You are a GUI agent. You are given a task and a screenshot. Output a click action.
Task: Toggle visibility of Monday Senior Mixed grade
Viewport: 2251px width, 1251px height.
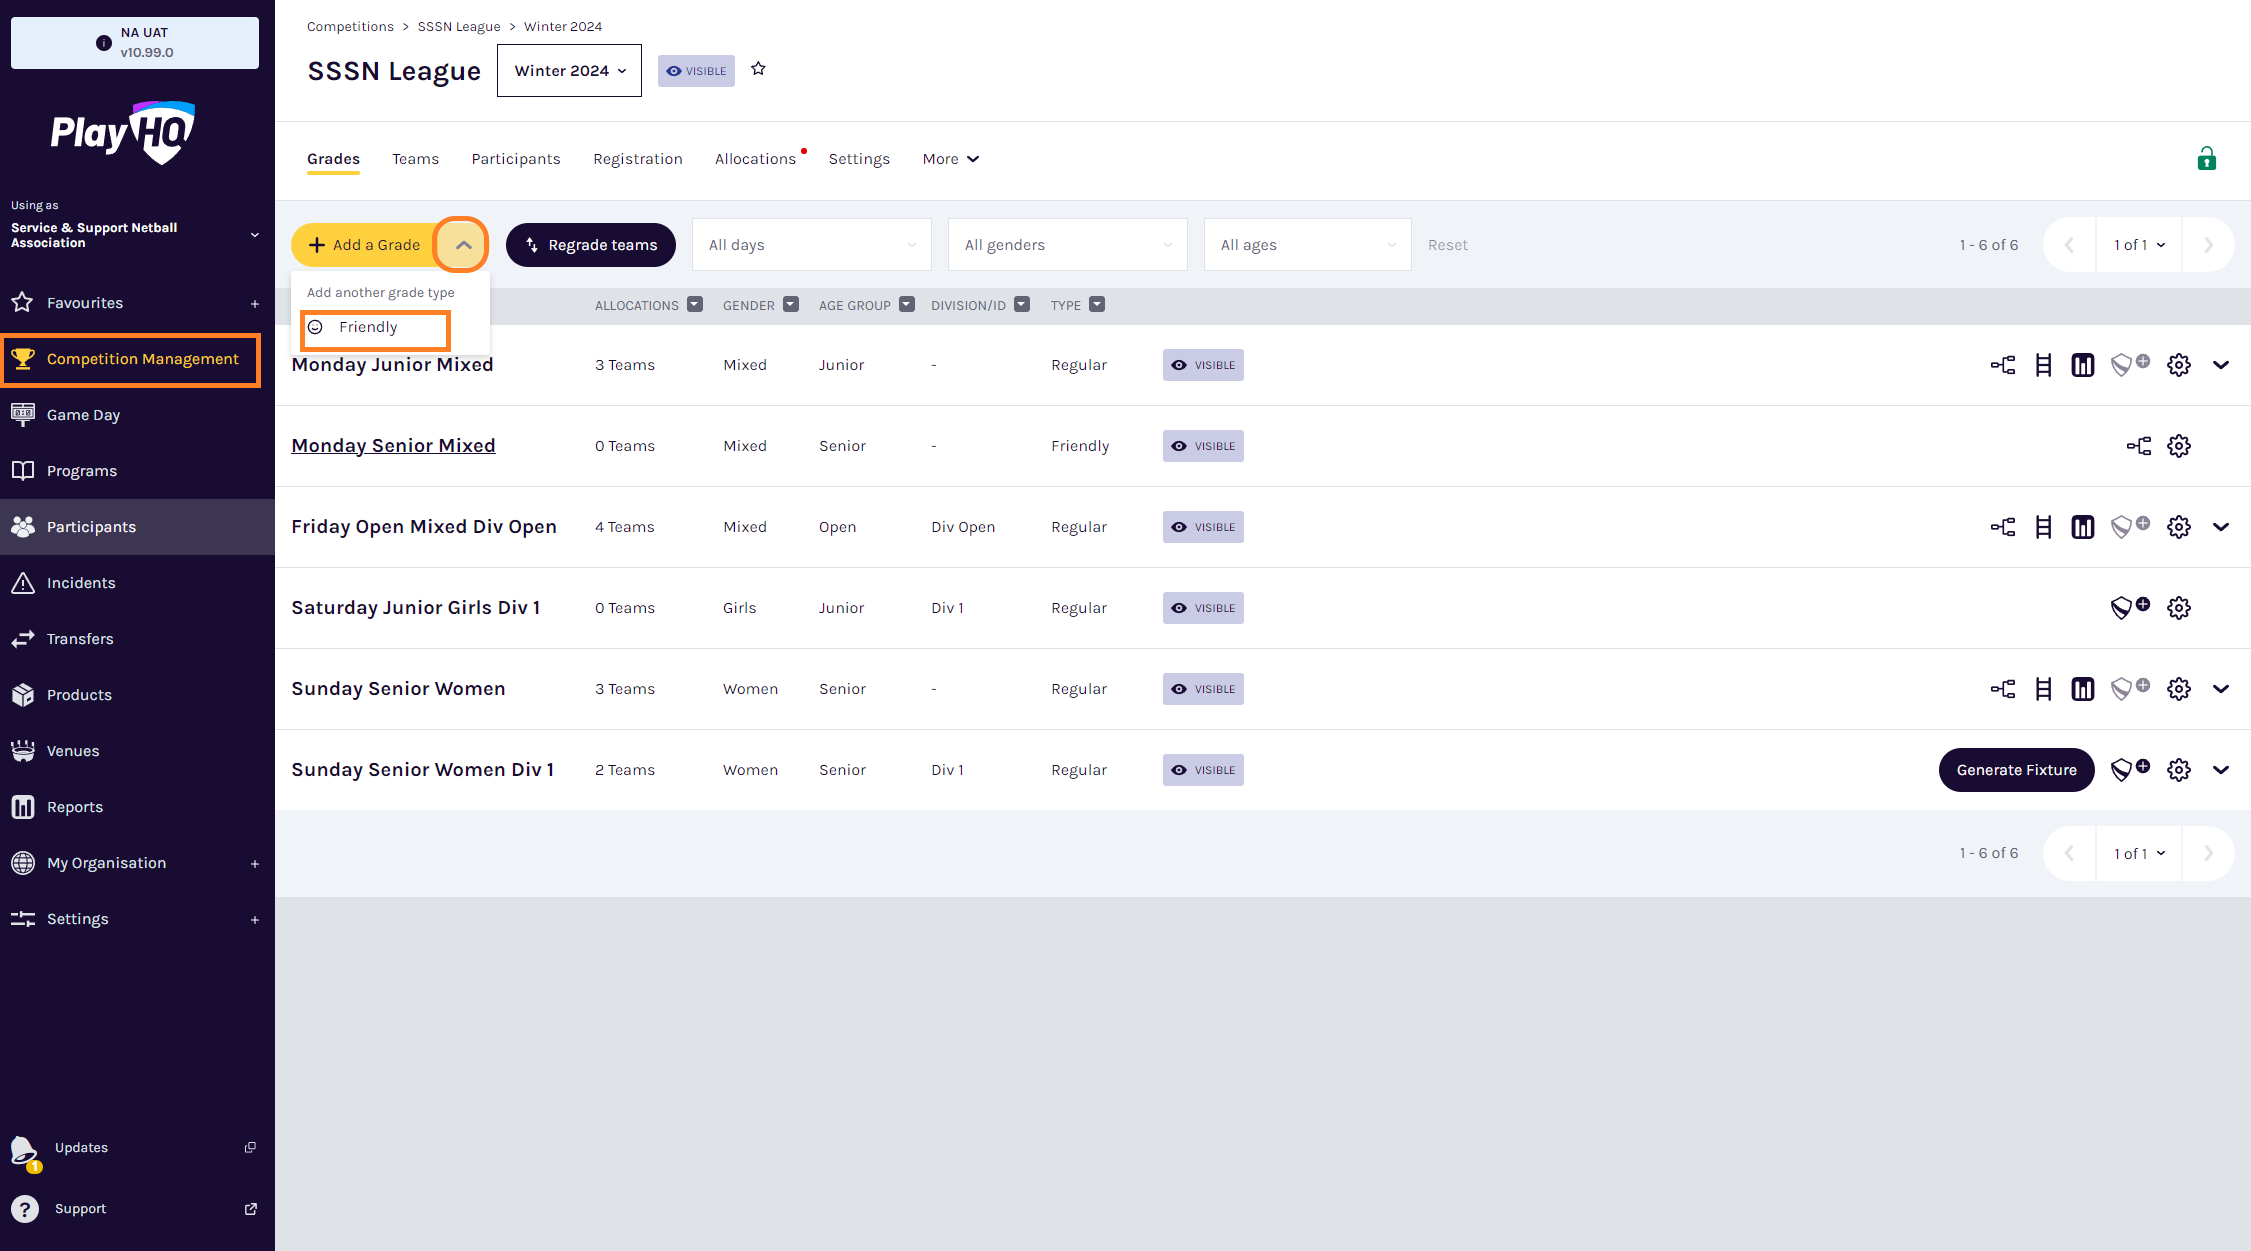pos(1203,446)
